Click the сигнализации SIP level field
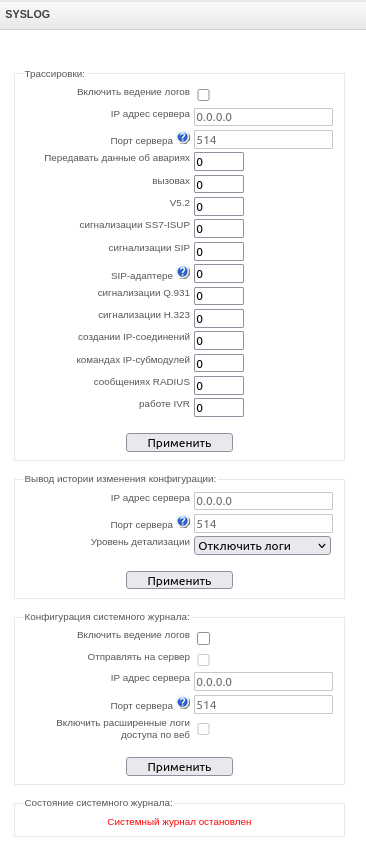Screen dimensions: 366x842 pos(219,251)
